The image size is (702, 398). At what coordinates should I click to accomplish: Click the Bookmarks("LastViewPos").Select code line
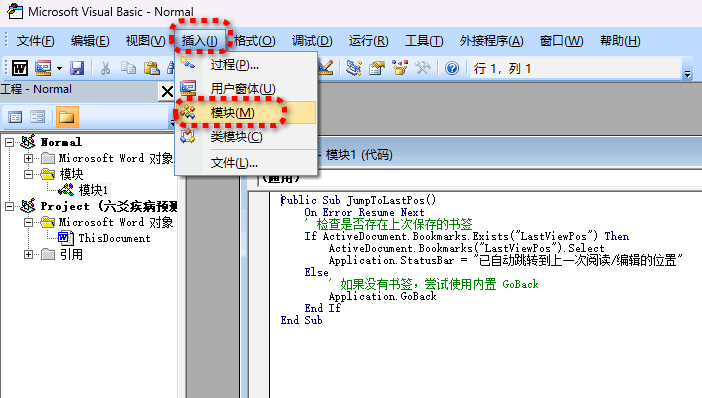pos(467,248)
